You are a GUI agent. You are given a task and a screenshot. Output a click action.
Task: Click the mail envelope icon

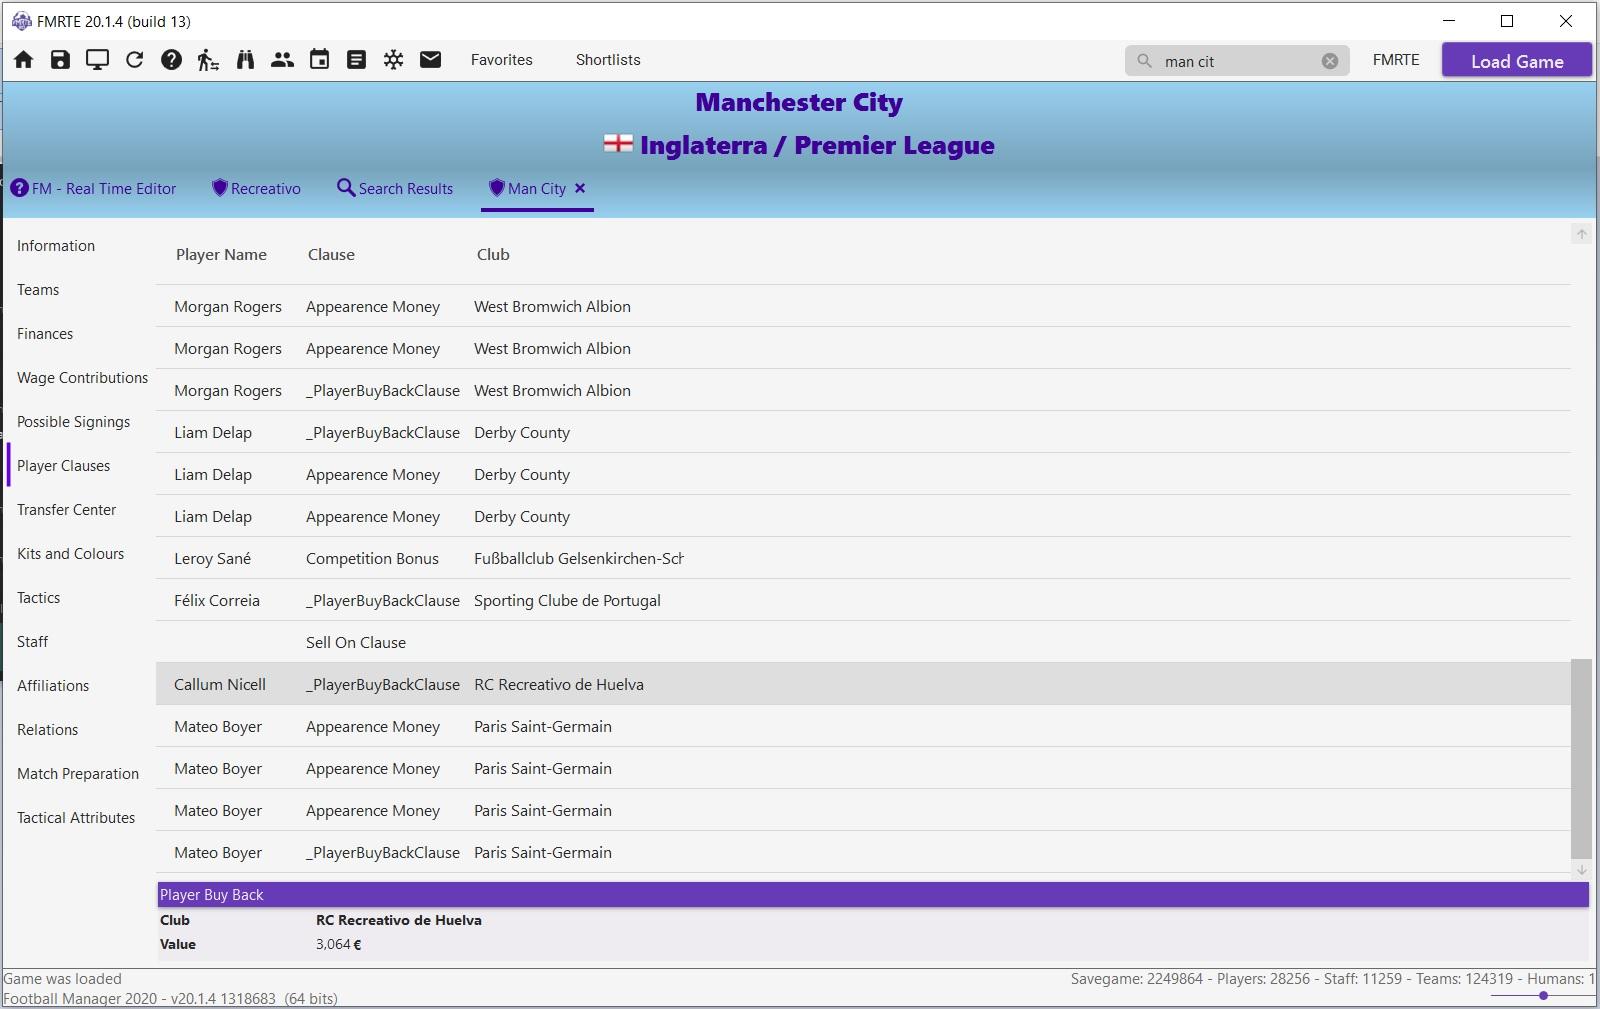(x=430, y=60)
